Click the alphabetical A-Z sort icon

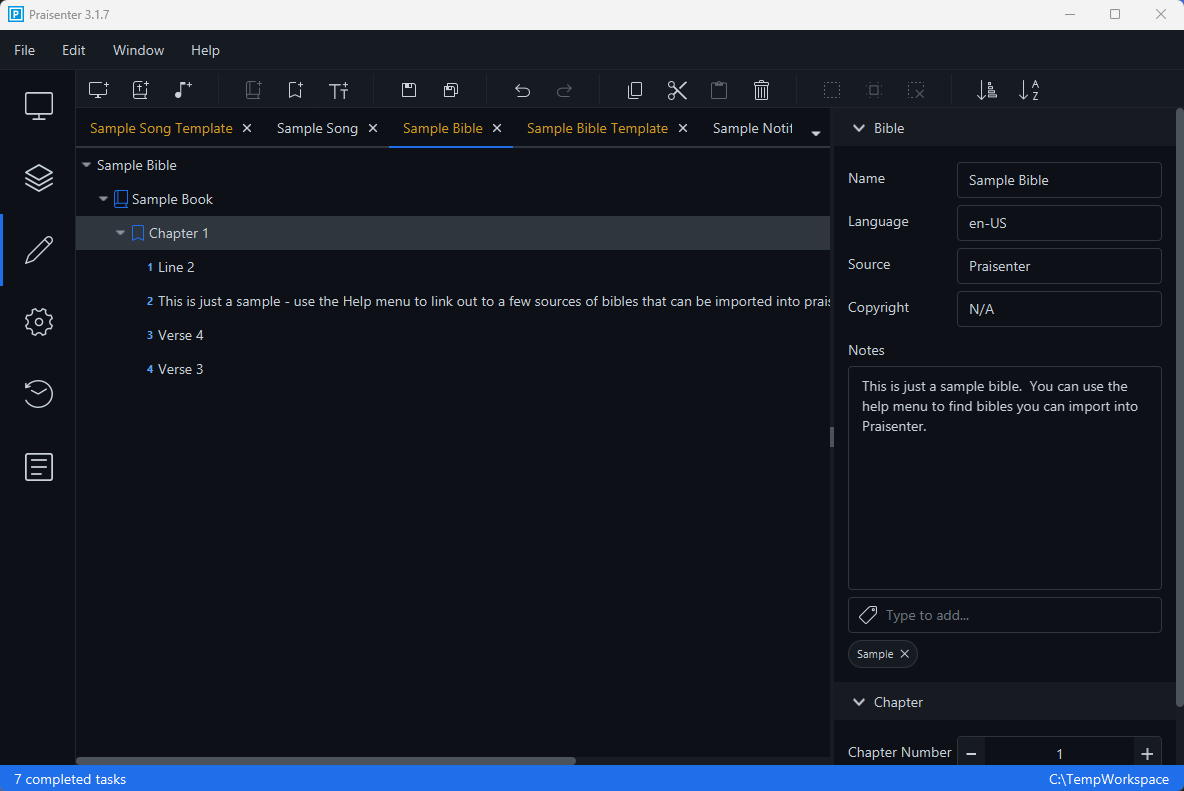point(1028,90)
